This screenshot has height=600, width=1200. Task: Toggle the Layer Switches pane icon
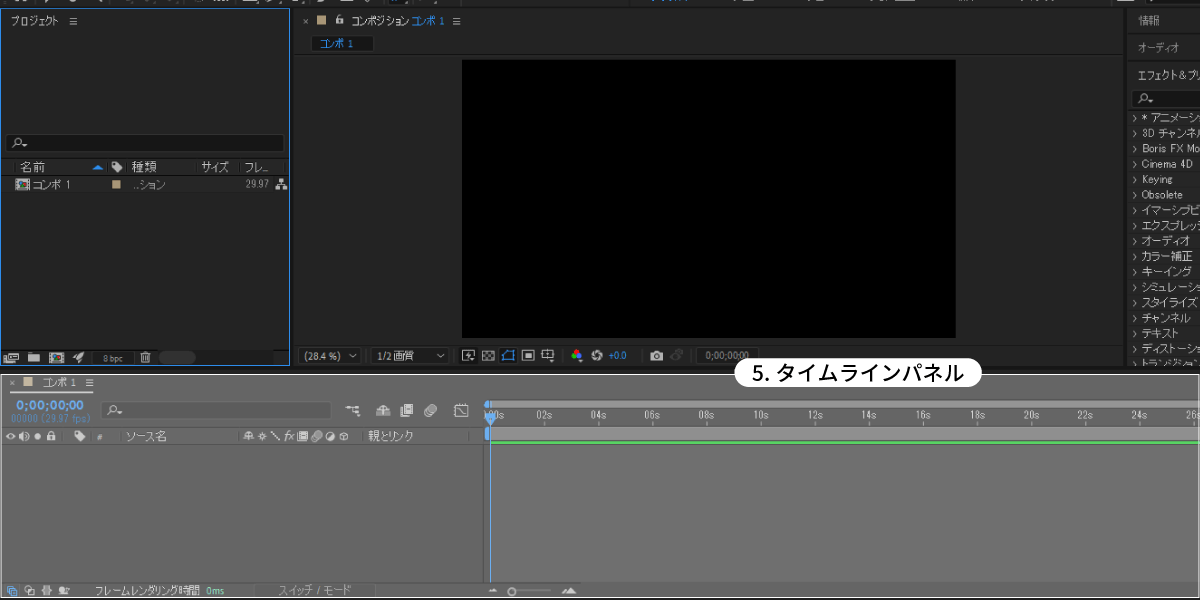12,591
